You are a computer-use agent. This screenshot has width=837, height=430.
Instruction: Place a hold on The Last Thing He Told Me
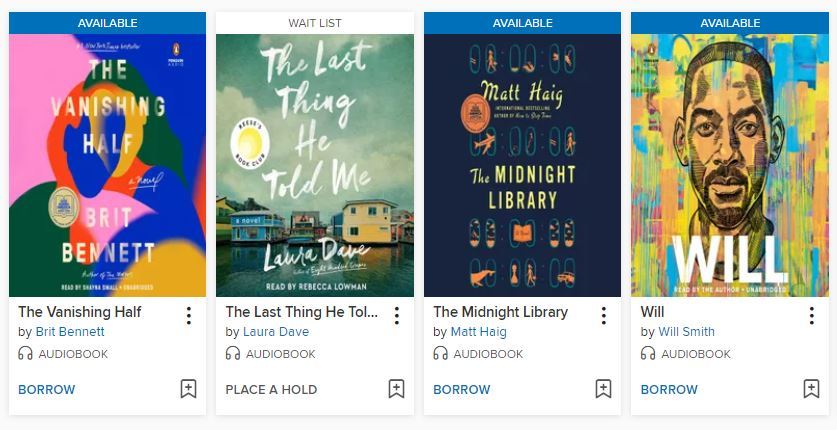[271, 389]
